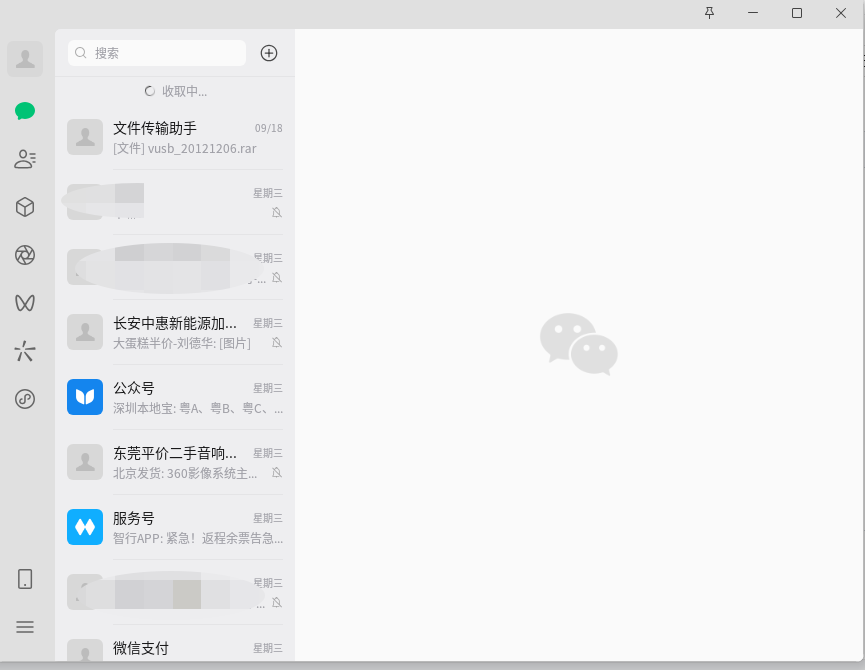Click the preview starting with '北京发货'
865x670 pixels.
point(185,474)
